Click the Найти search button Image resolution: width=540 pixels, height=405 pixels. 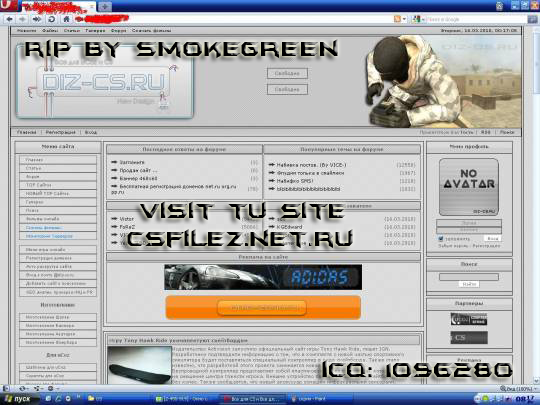[469, 284]
